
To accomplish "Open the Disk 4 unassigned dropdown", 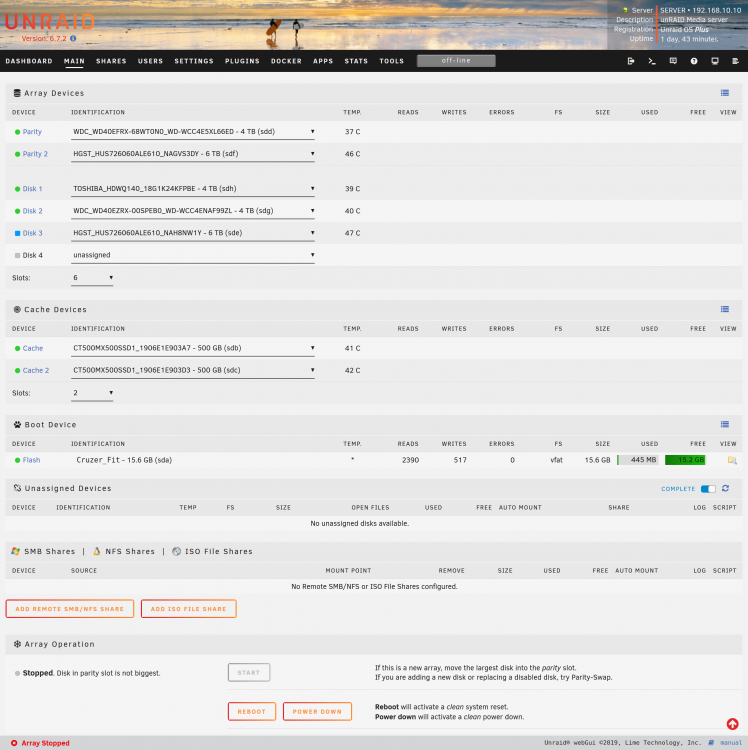I will click(193, 255).
